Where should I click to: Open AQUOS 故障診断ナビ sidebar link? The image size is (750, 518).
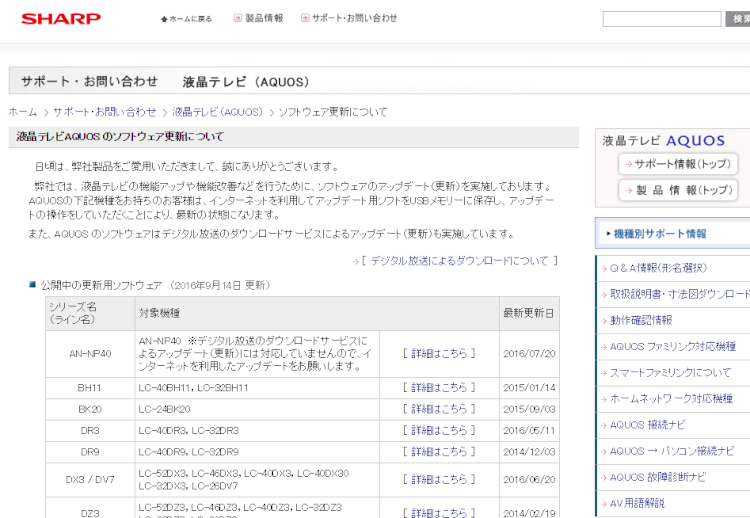pos(658,477)
